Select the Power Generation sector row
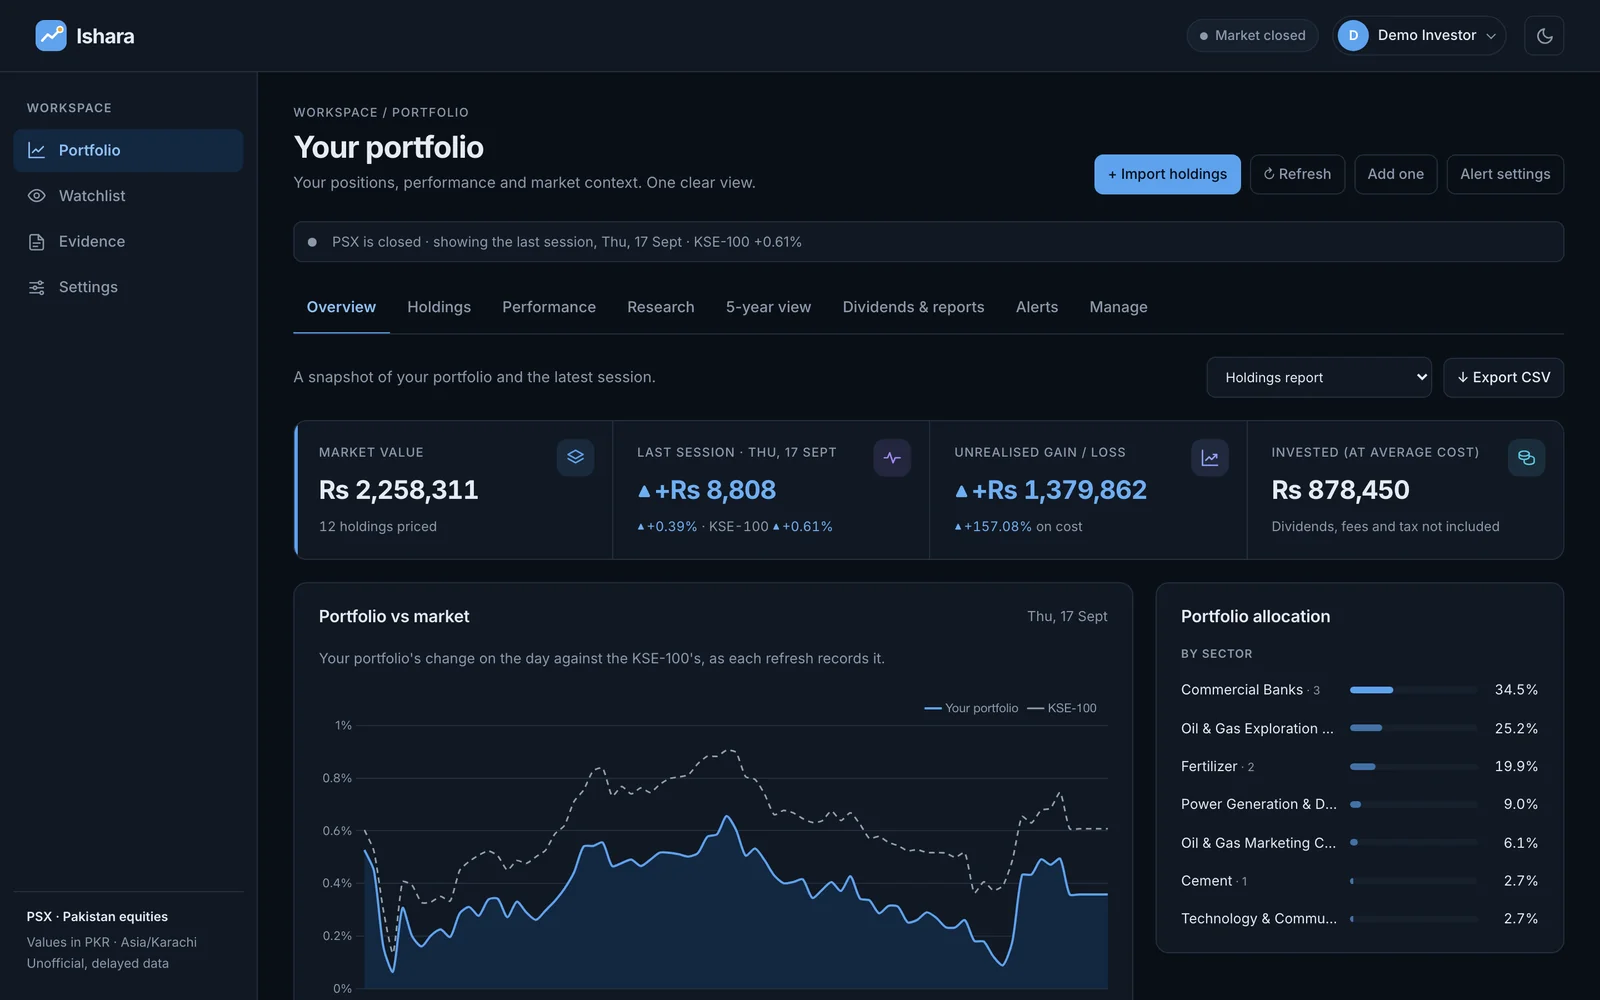The height and width of the screenshot is (1000, 1600). click(x=1359, y=805)
